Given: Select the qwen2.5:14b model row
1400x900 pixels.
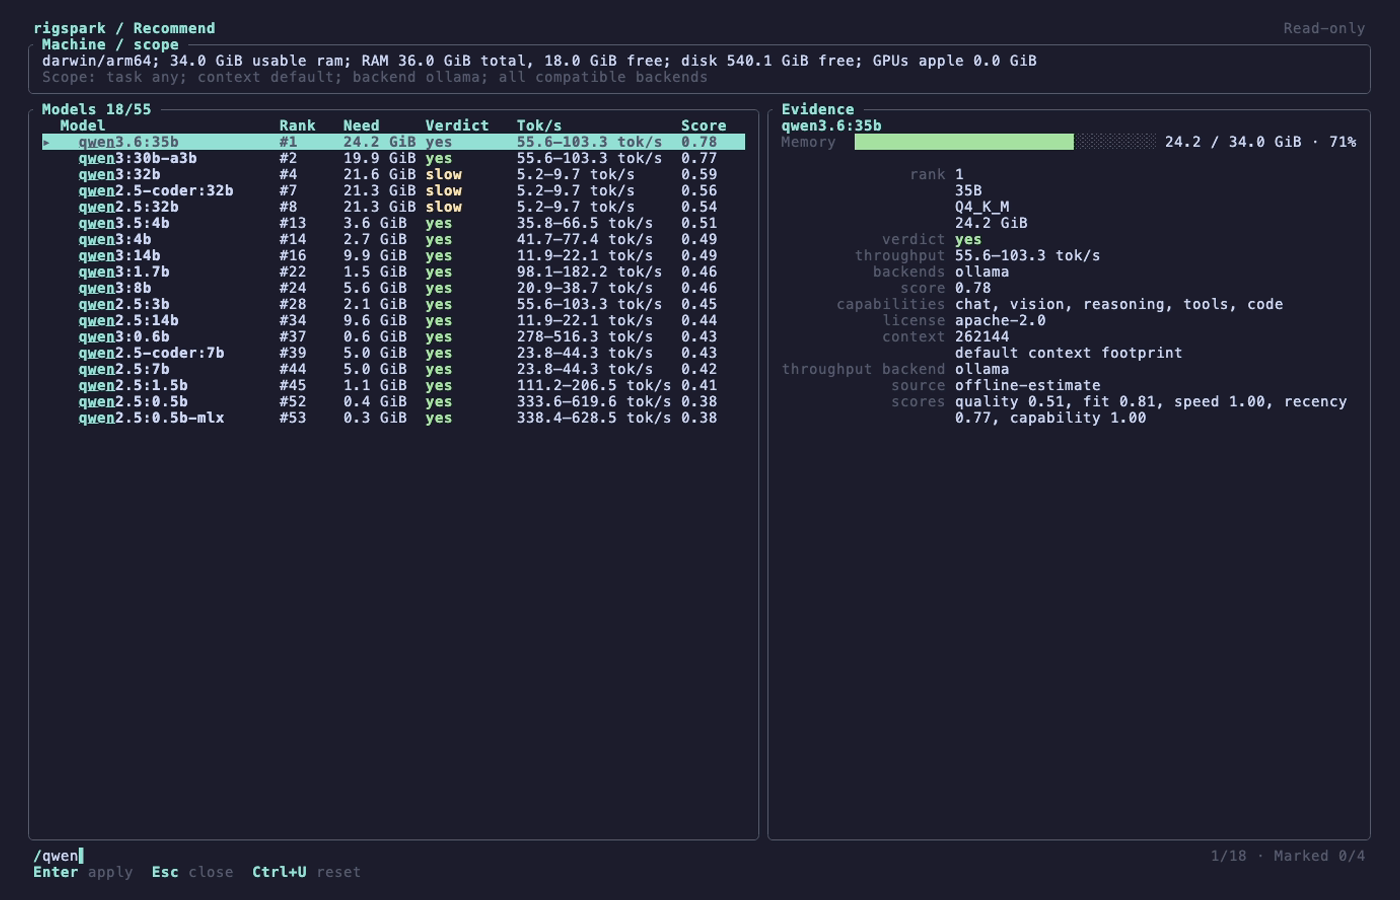Looking at the screenshot, I should pos(393,320).
